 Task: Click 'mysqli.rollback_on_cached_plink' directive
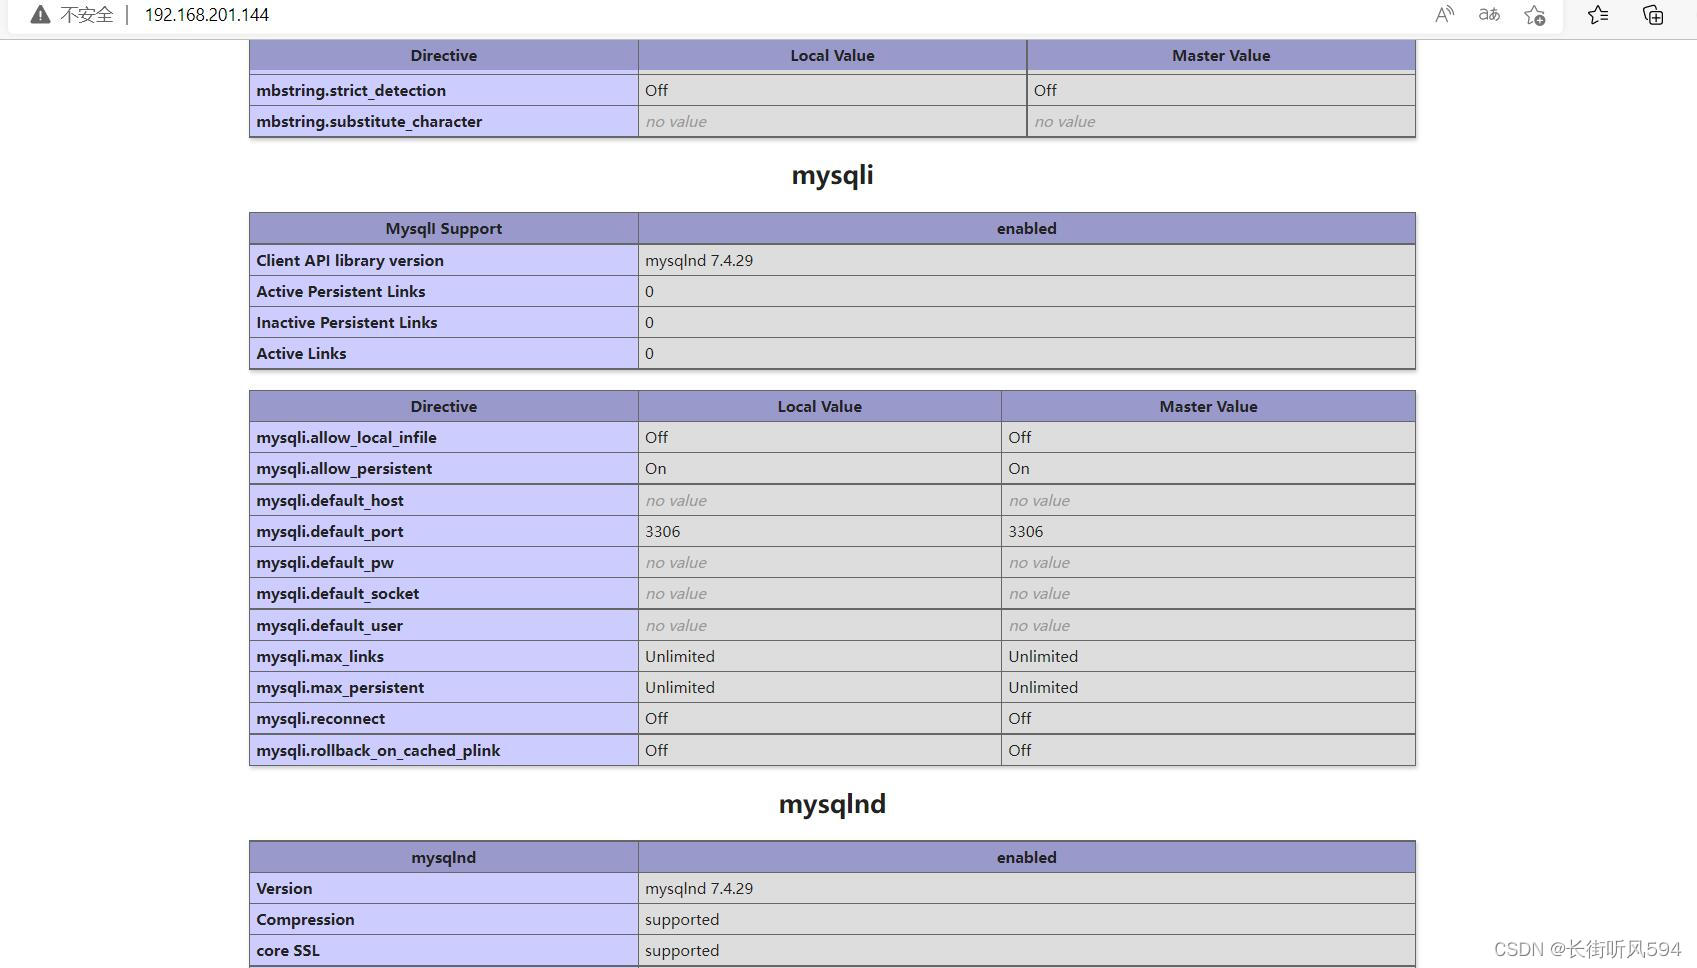(x=378, y=750)
